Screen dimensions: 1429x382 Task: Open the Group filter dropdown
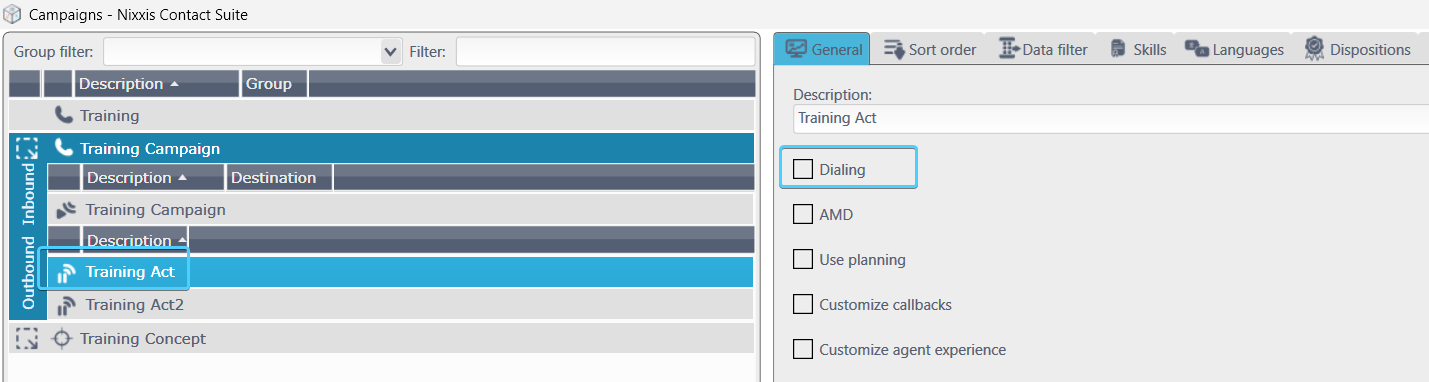click(x=391, y=51)
